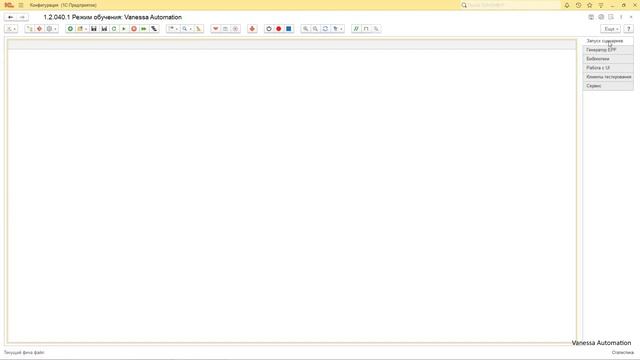Switch to the Генератор EPF tab
The image size is (640, 360).
pyautogui.click(x=608, y=50)
